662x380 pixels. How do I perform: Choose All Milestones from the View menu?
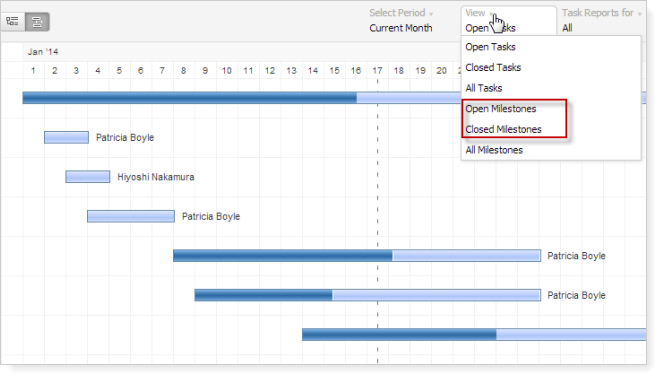click(x=551, y=150)
